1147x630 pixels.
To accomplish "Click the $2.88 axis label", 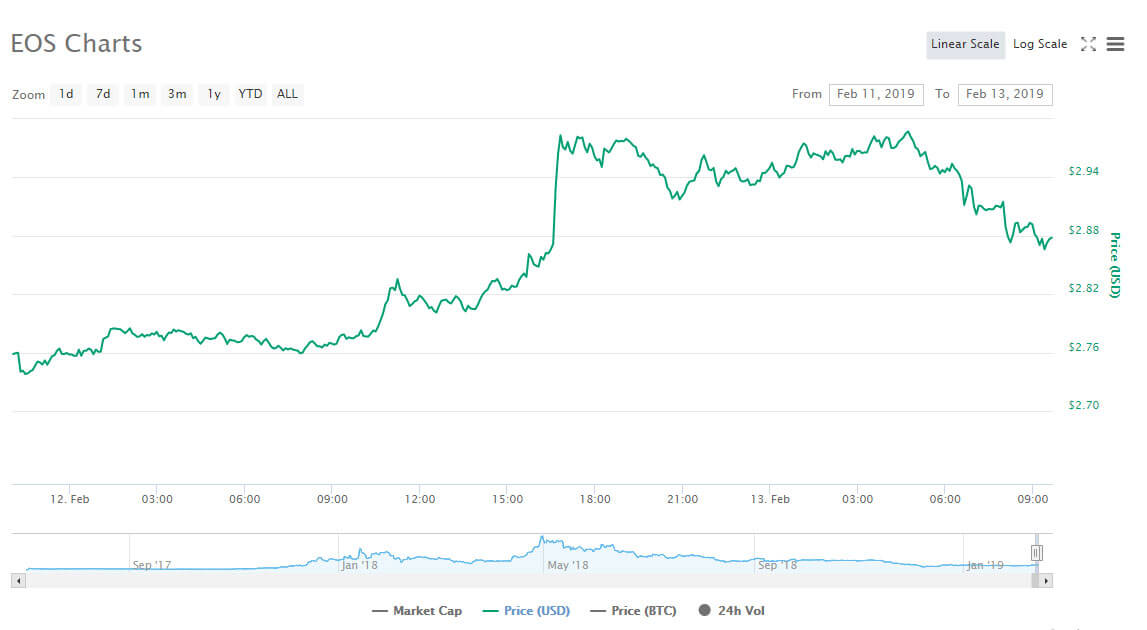I will tap(1083, 230).
